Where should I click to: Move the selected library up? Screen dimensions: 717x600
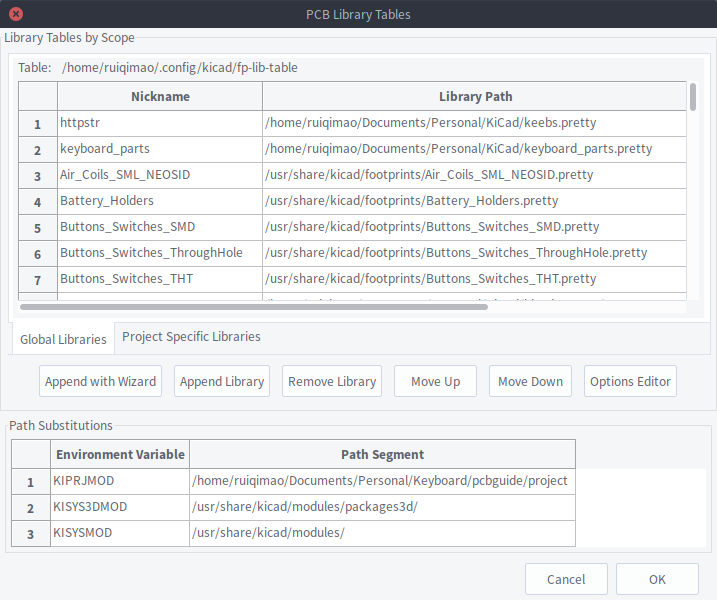click(x=435, y=381)
